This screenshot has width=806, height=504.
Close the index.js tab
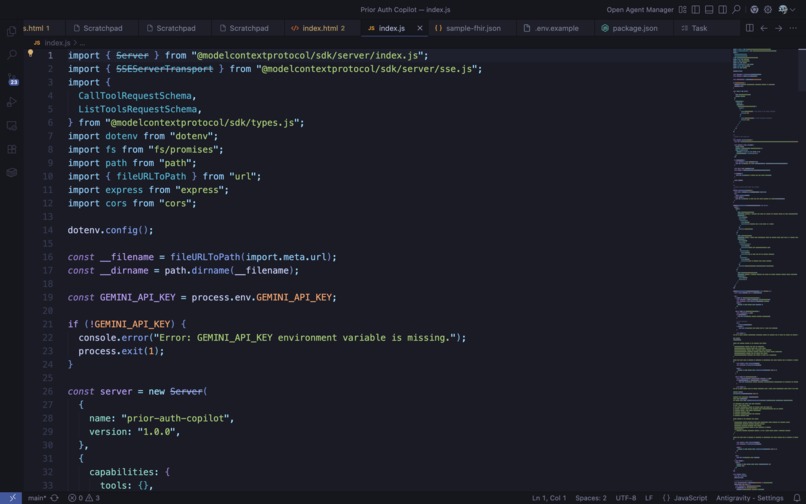[x=419, y=28]
